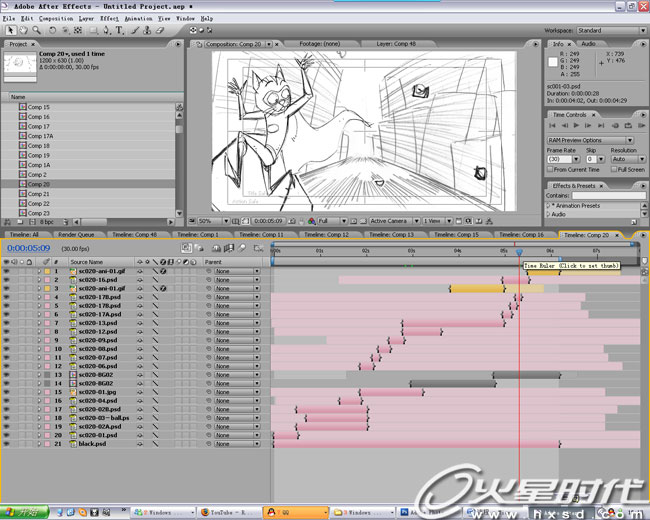Enable the From Current Time checkbox
Viewport: 650px width, 520px height.
[x=550, y=170]
